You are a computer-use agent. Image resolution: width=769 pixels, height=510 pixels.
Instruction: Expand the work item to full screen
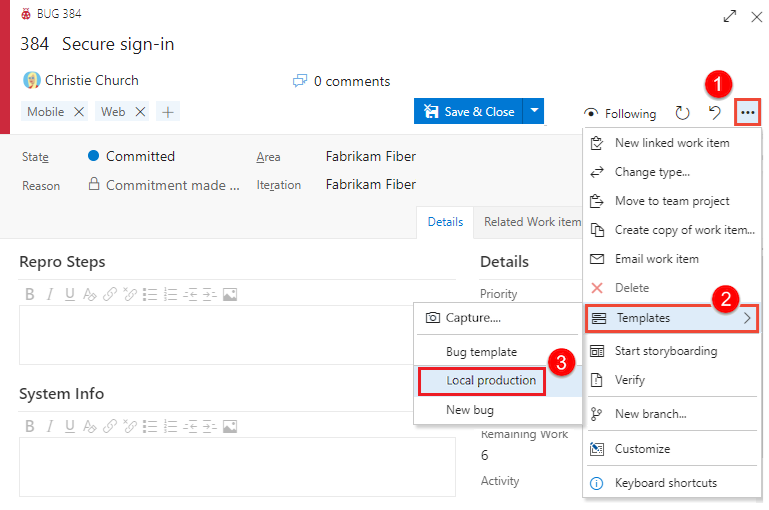point(730,17)
